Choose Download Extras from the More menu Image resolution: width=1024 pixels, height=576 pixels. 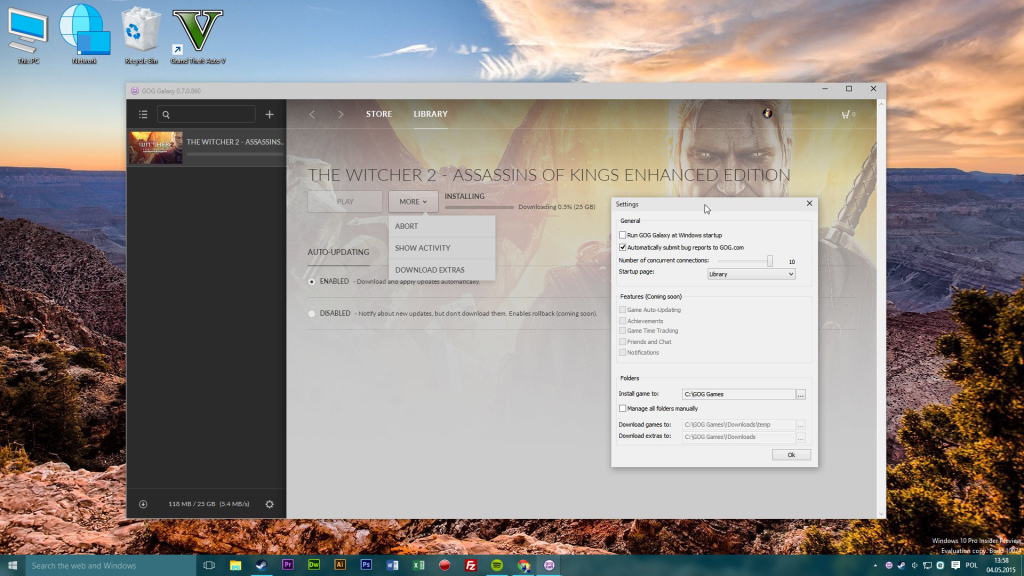tap(429, 270)
